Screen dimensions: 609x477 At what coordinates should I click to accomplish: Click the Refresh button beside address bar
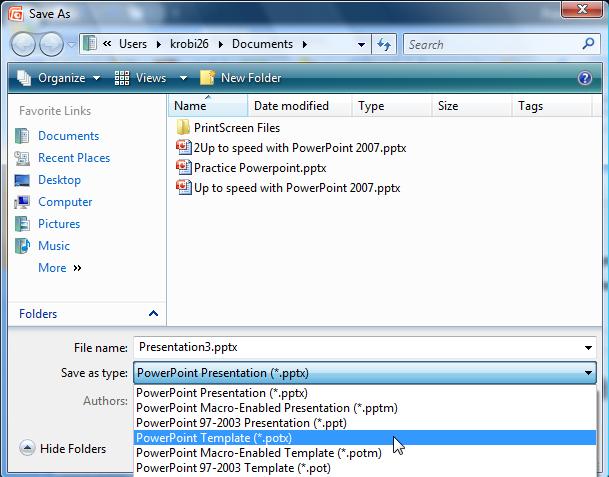point(384,44)
